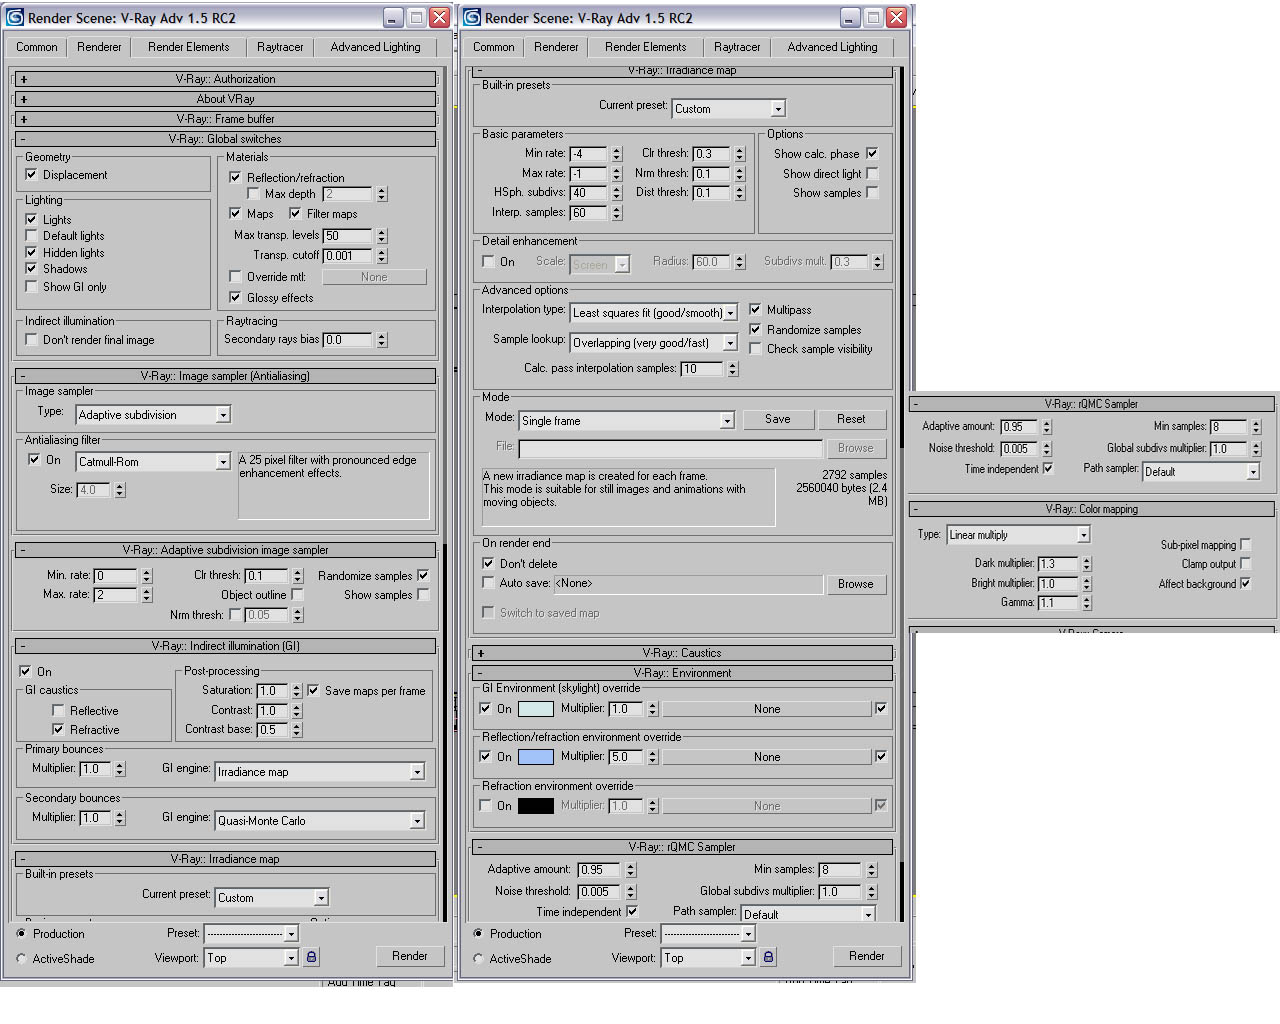Click the lock viewport icon in right window
Screen dimensions: 1280x1024
(768, 957)
